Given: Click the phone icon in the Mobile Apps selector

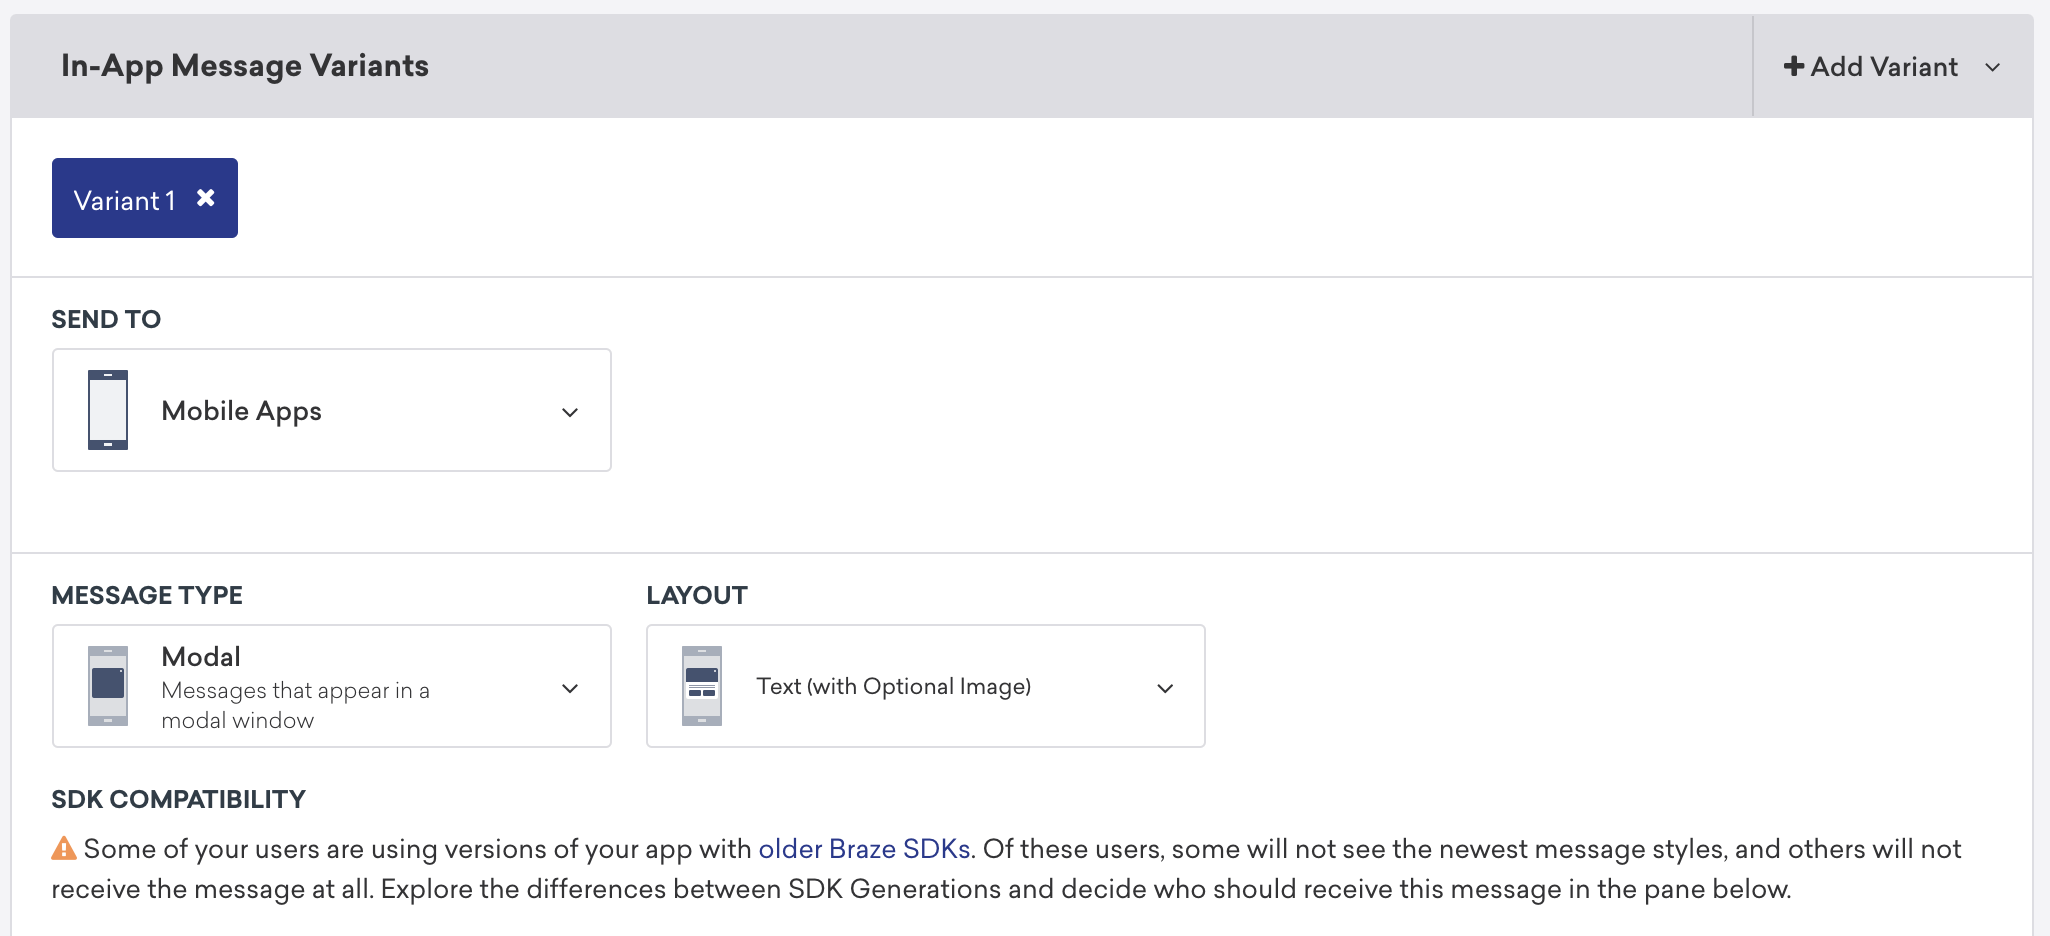Looking at the screenshot, I should point(106,409).
